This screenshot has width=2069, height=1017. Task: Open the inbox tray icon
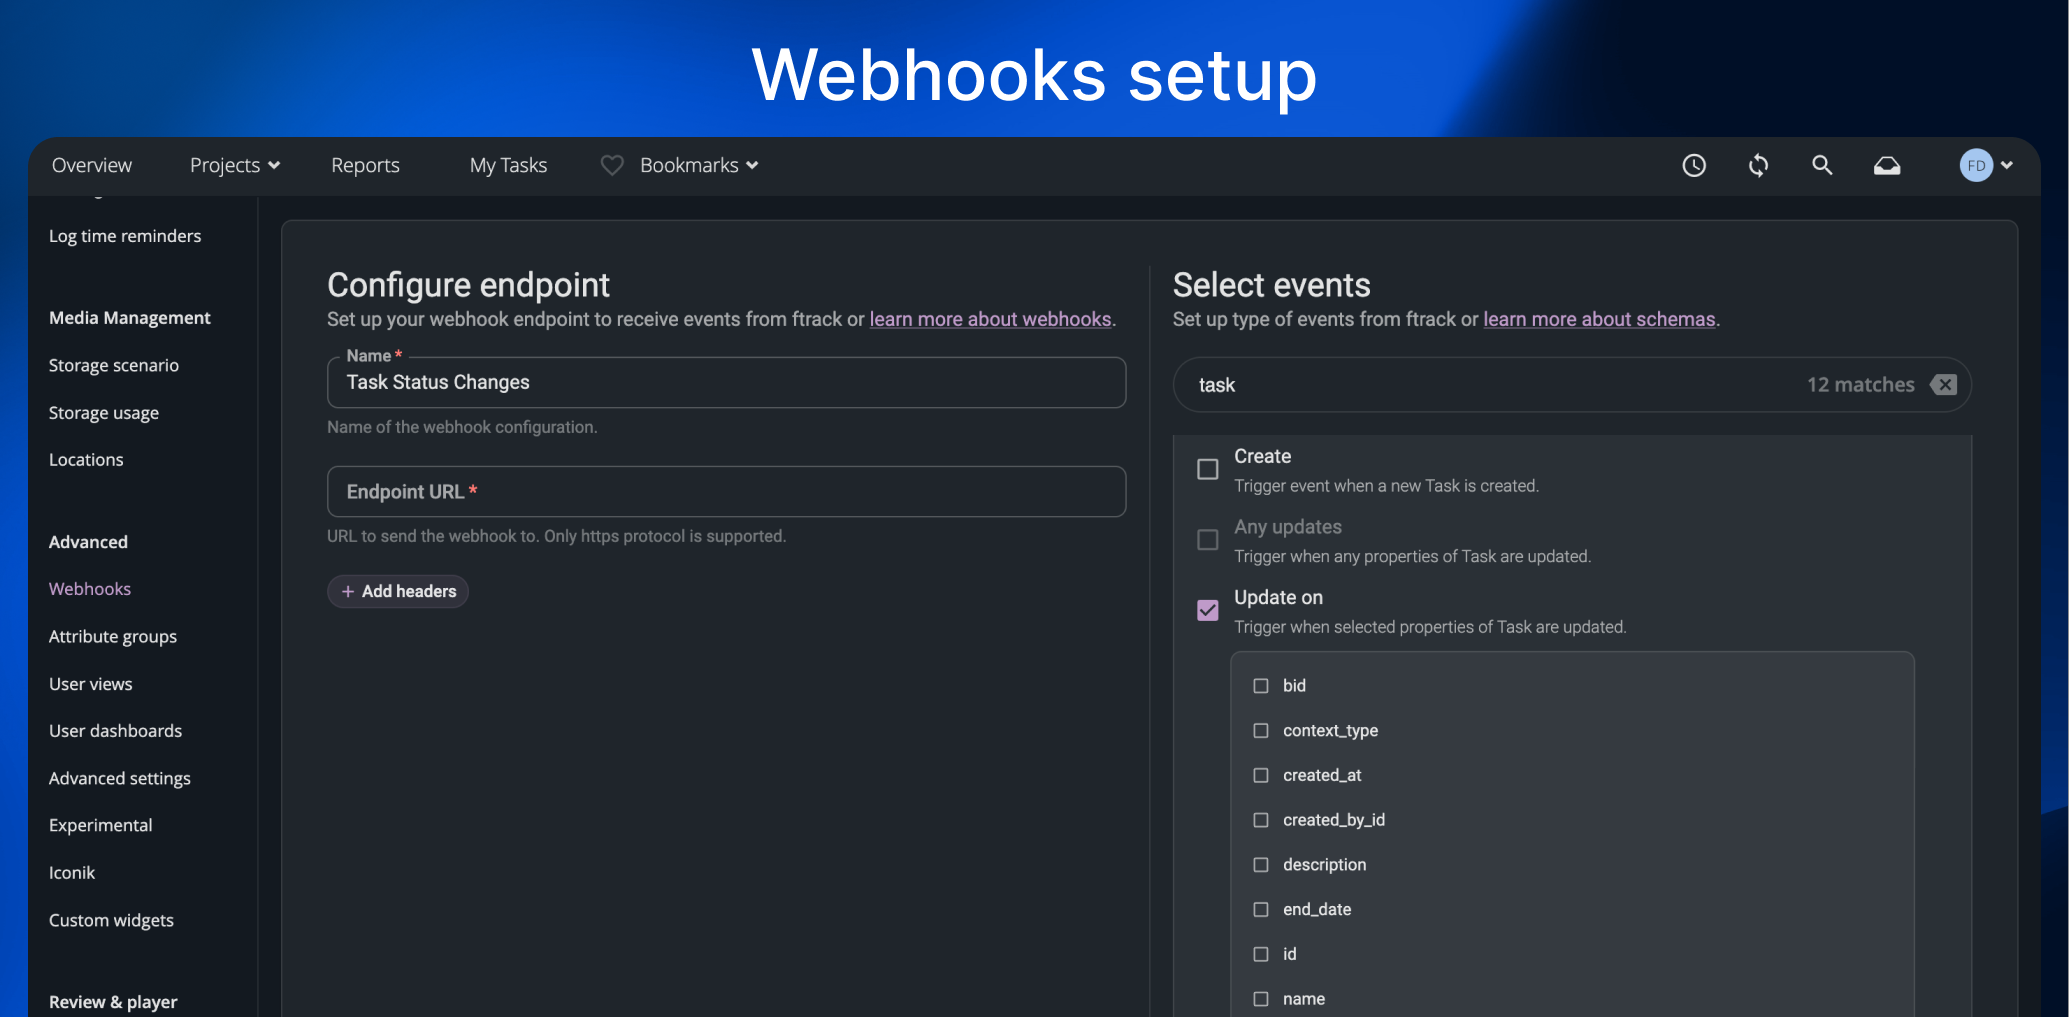pyautogui.click(x=1886, y=166)
